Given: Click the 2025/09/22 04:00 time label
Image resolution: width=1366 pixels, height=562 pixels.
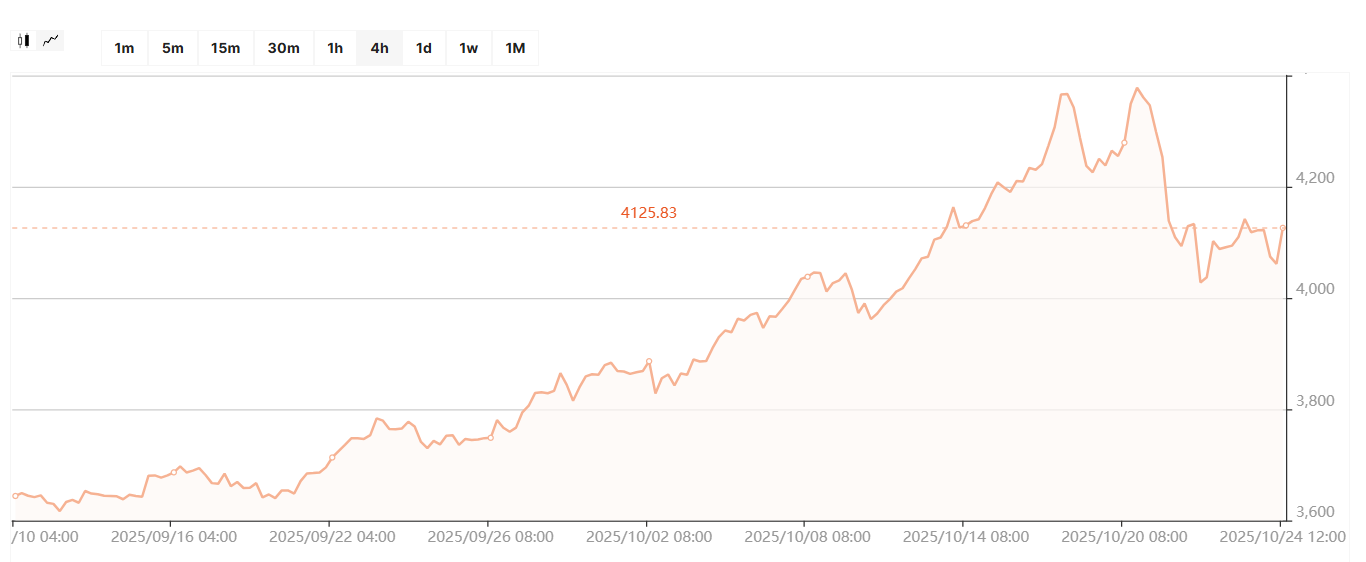Looking at the screenshot, I should click(x=332, y=536).
